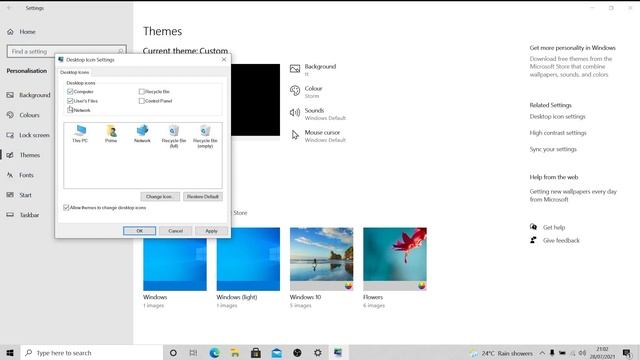Open Microsoft Store from taskbar

tap(256, 353)
